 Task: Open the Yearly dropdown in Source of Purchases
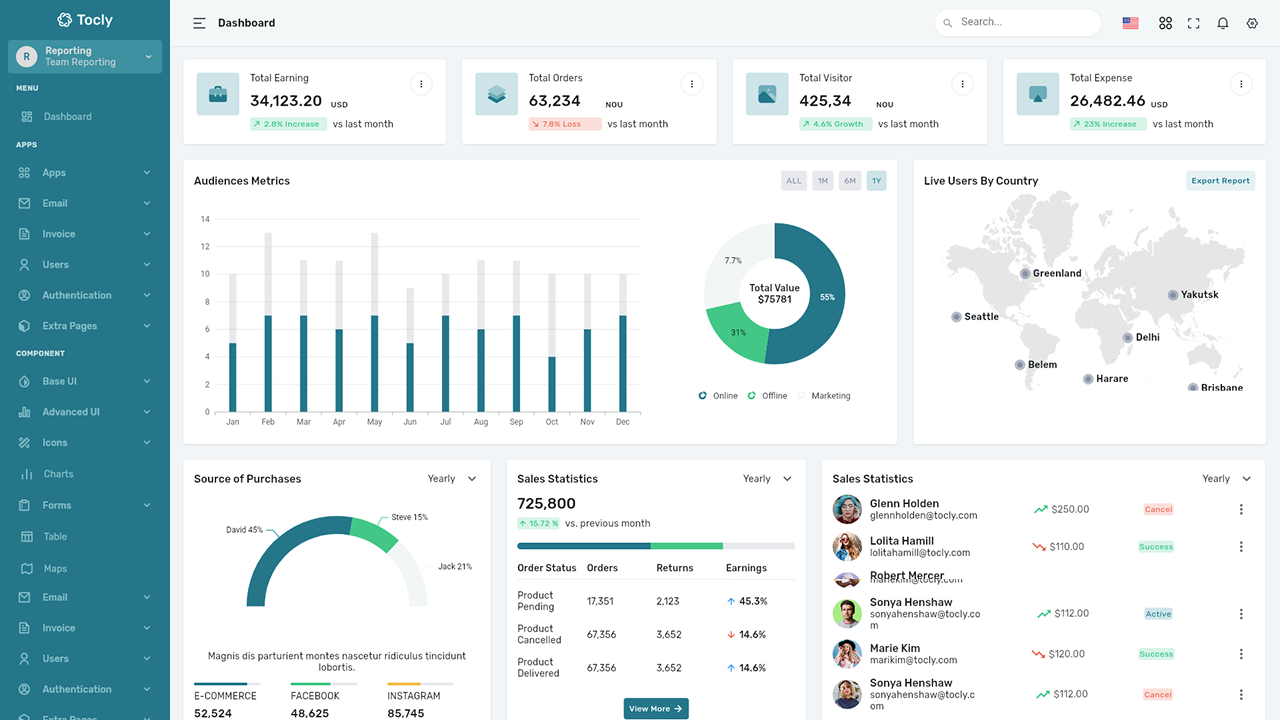tap(451, 478)
